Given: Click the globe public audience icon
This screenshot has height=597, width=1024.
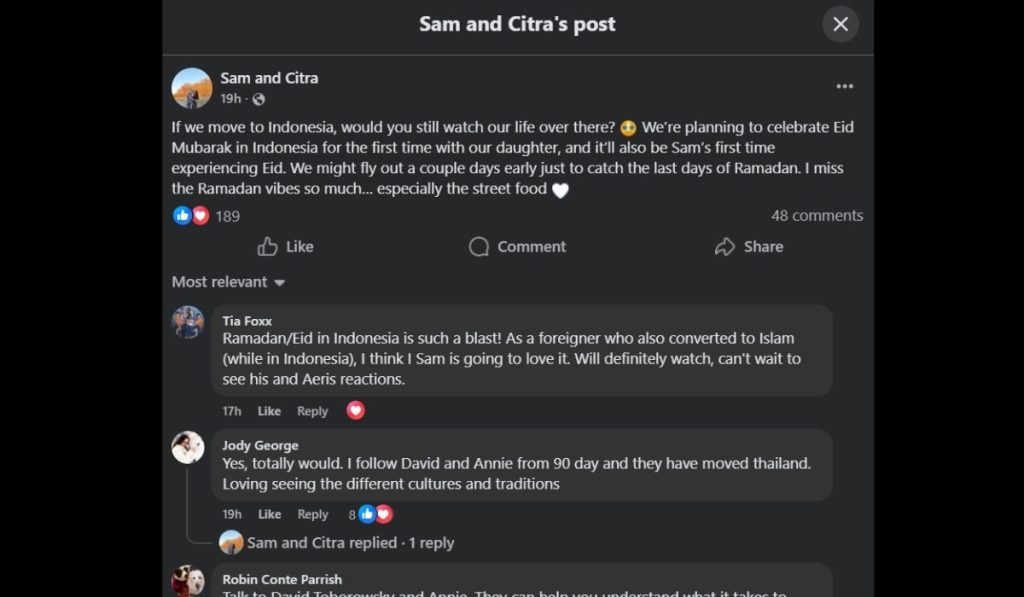Looking at the screenshot, I should 259,99.
